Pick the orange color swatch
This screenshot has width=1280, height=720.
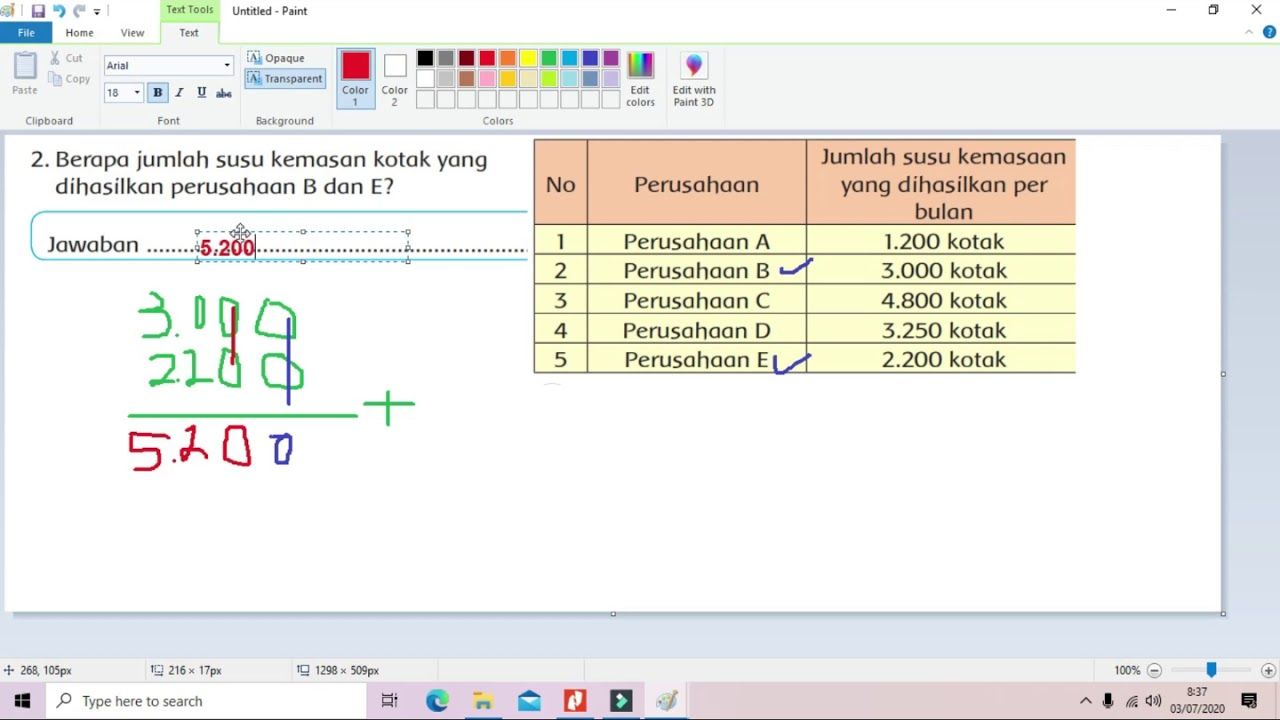click(508, 58)
